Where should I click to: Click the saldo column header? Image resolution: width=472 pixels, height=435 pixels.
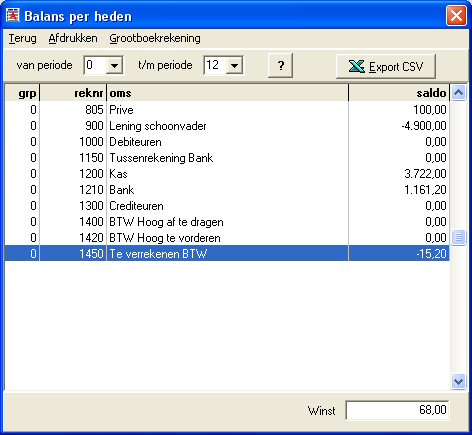coord(399,93)
